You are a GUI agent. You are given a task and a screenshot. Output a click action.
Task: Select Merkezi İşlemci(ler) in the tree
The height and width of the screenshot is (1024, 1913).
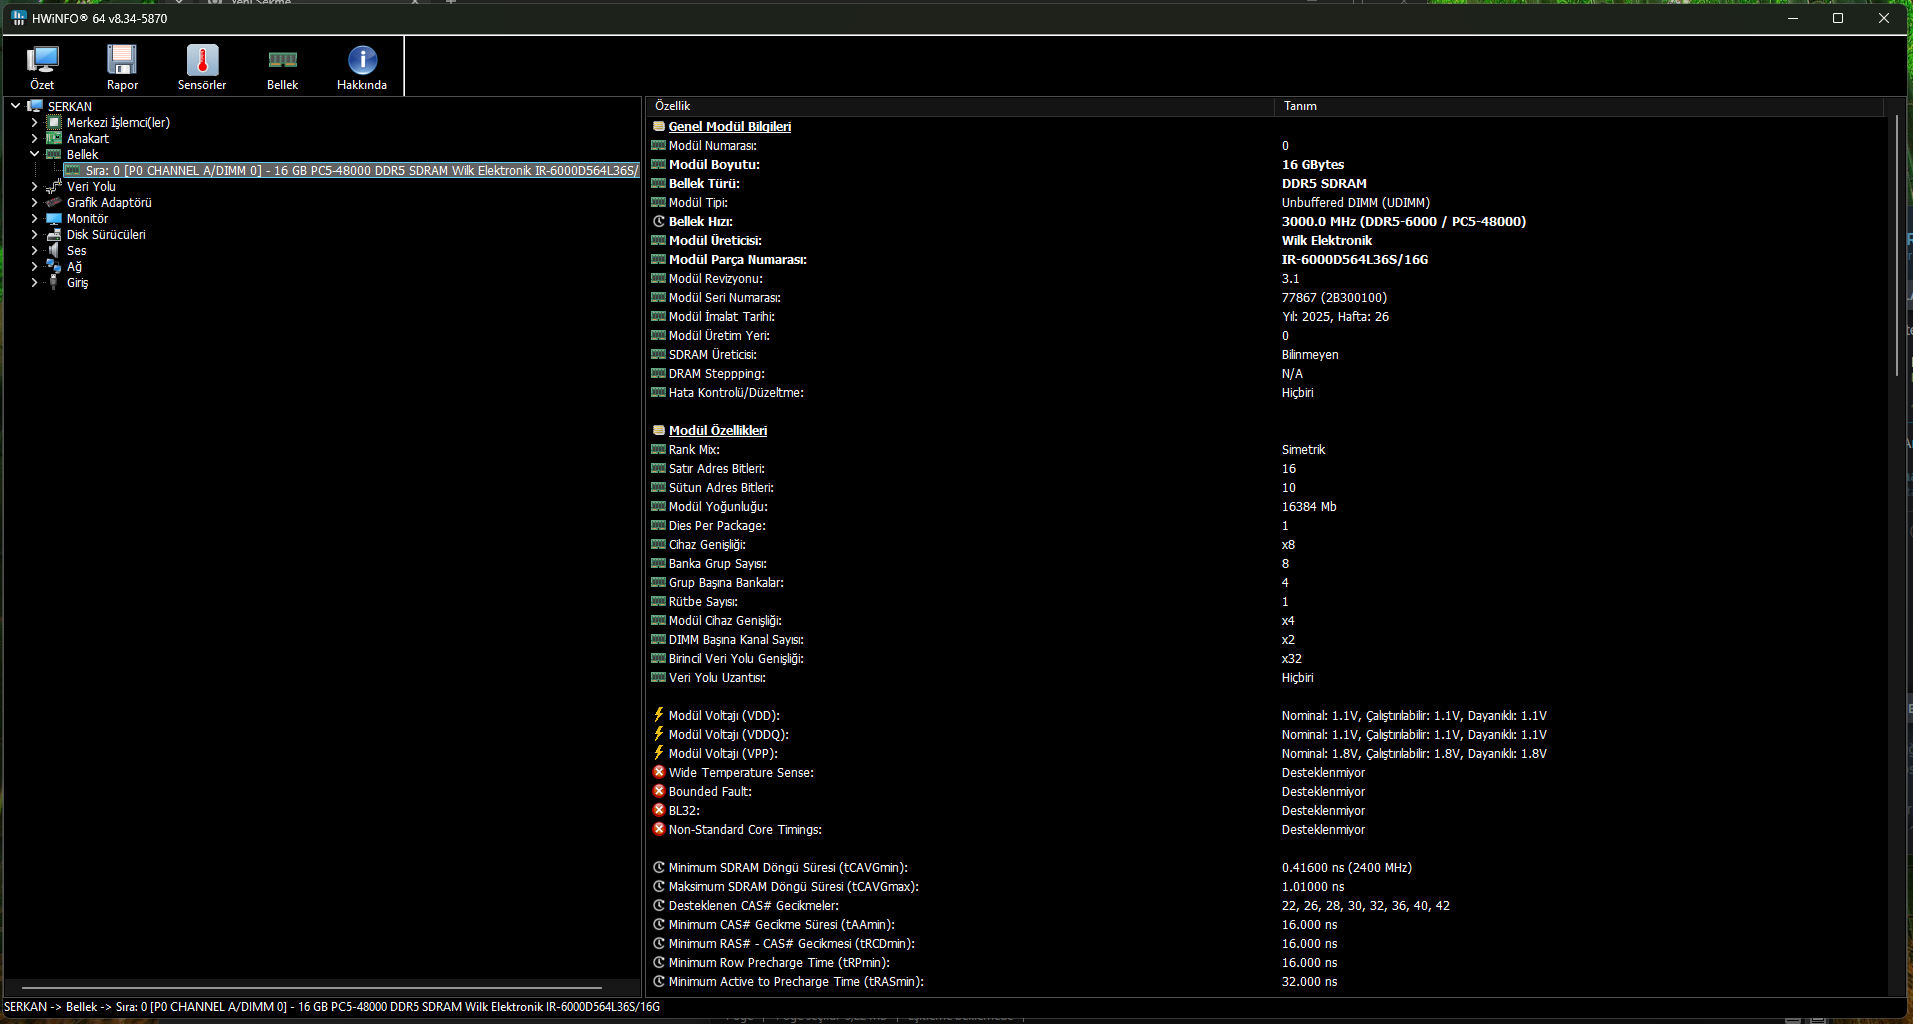click(118, 122)
